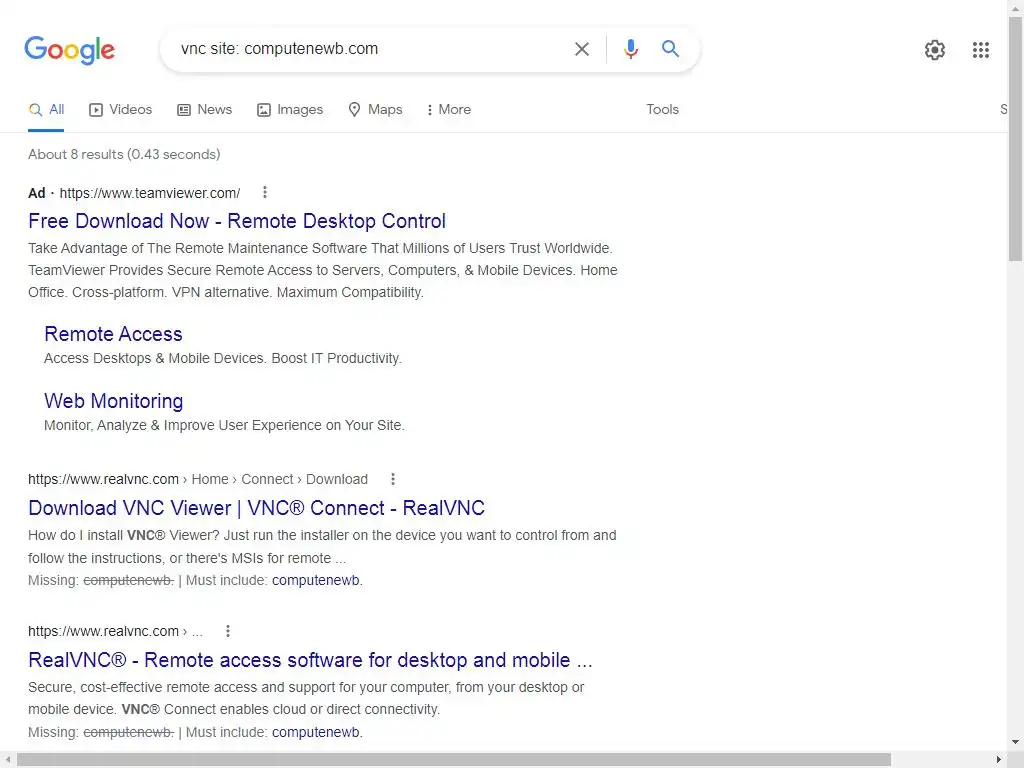The image size is (1024, 768).
Task: Click the scroll down arrow
Action: tap(1016, 742)
